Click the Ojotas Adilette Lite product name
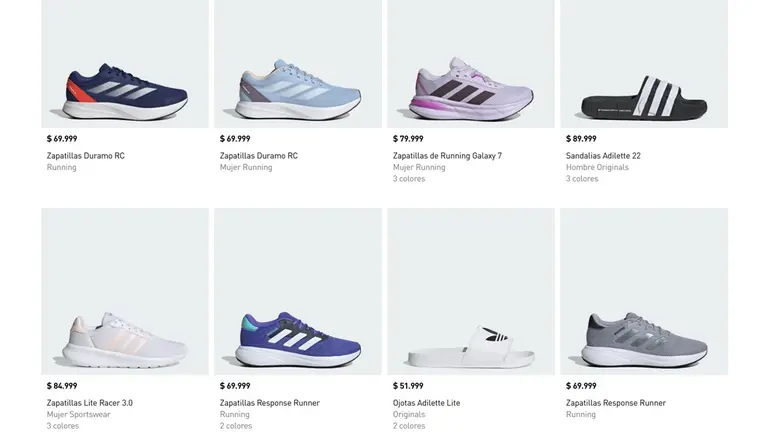Image resolution: width=768 pixels, height=434 pixels. tap(427, 403)
